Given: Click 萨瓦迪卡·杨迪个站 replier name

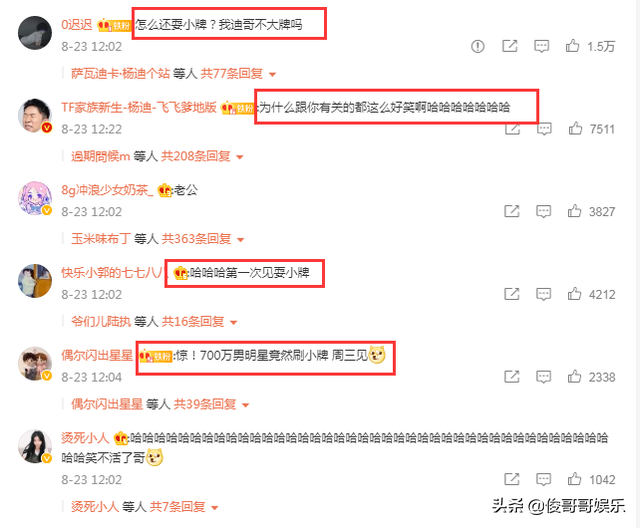Looking at the screenshot, I should click(x=120, y=74).
